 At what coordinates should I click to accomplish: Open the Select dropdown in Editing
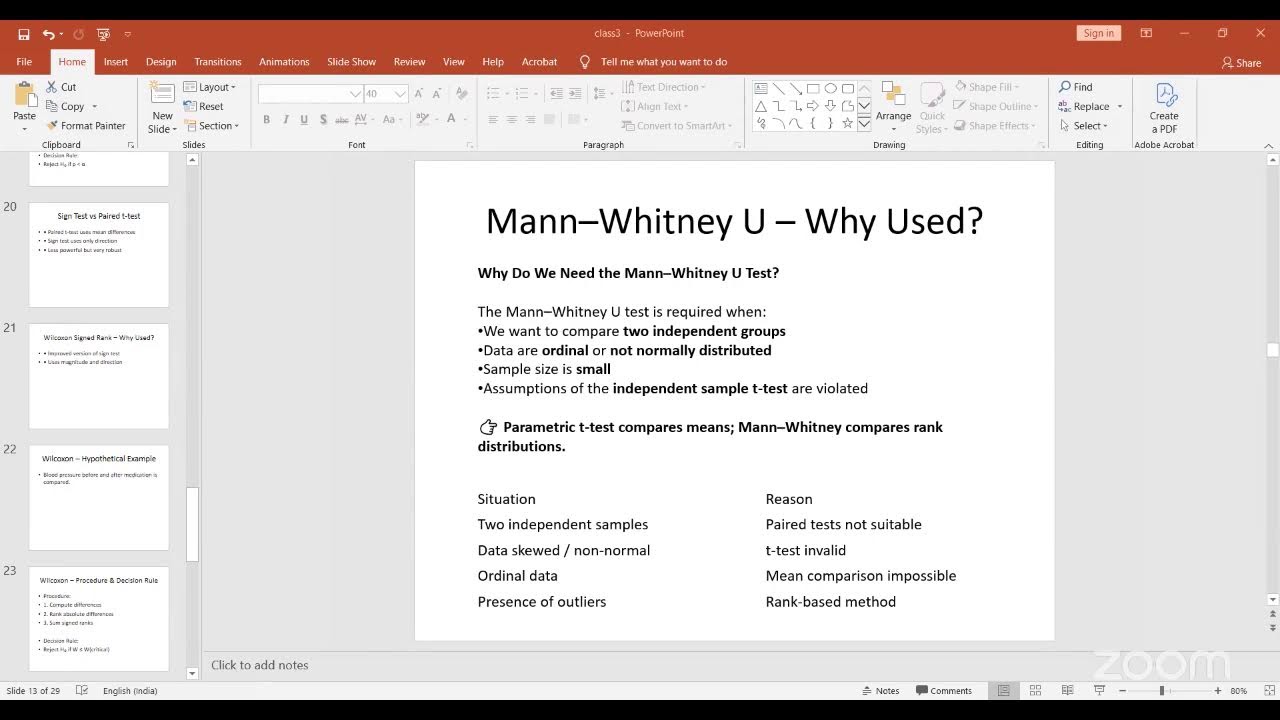(1084, 126)
